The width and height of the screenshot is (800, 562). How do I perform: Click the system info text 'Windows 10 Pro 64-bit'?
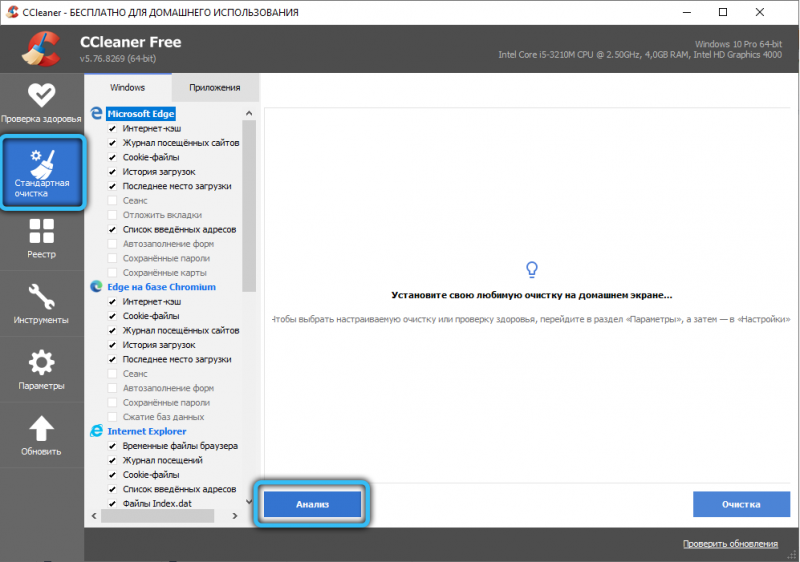[738, 44]
